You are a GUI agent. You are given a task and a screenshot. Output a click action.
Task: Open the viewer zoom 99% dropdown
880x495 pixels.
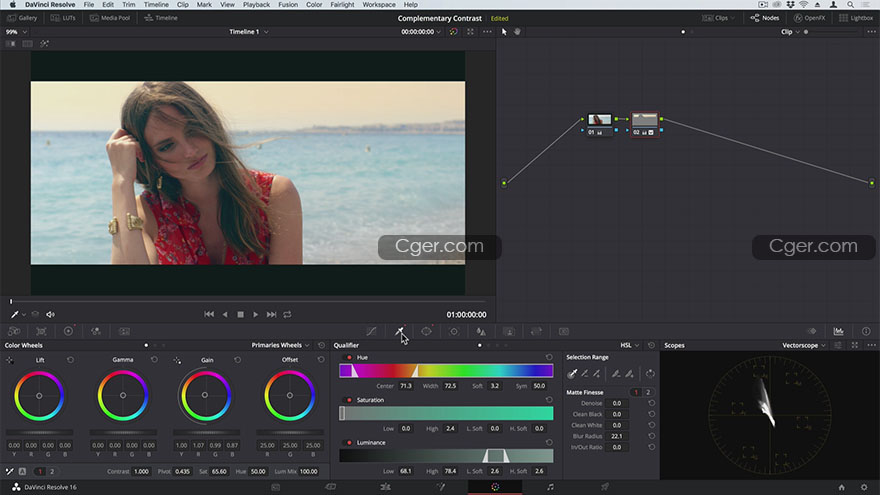[x=16, y=32]
